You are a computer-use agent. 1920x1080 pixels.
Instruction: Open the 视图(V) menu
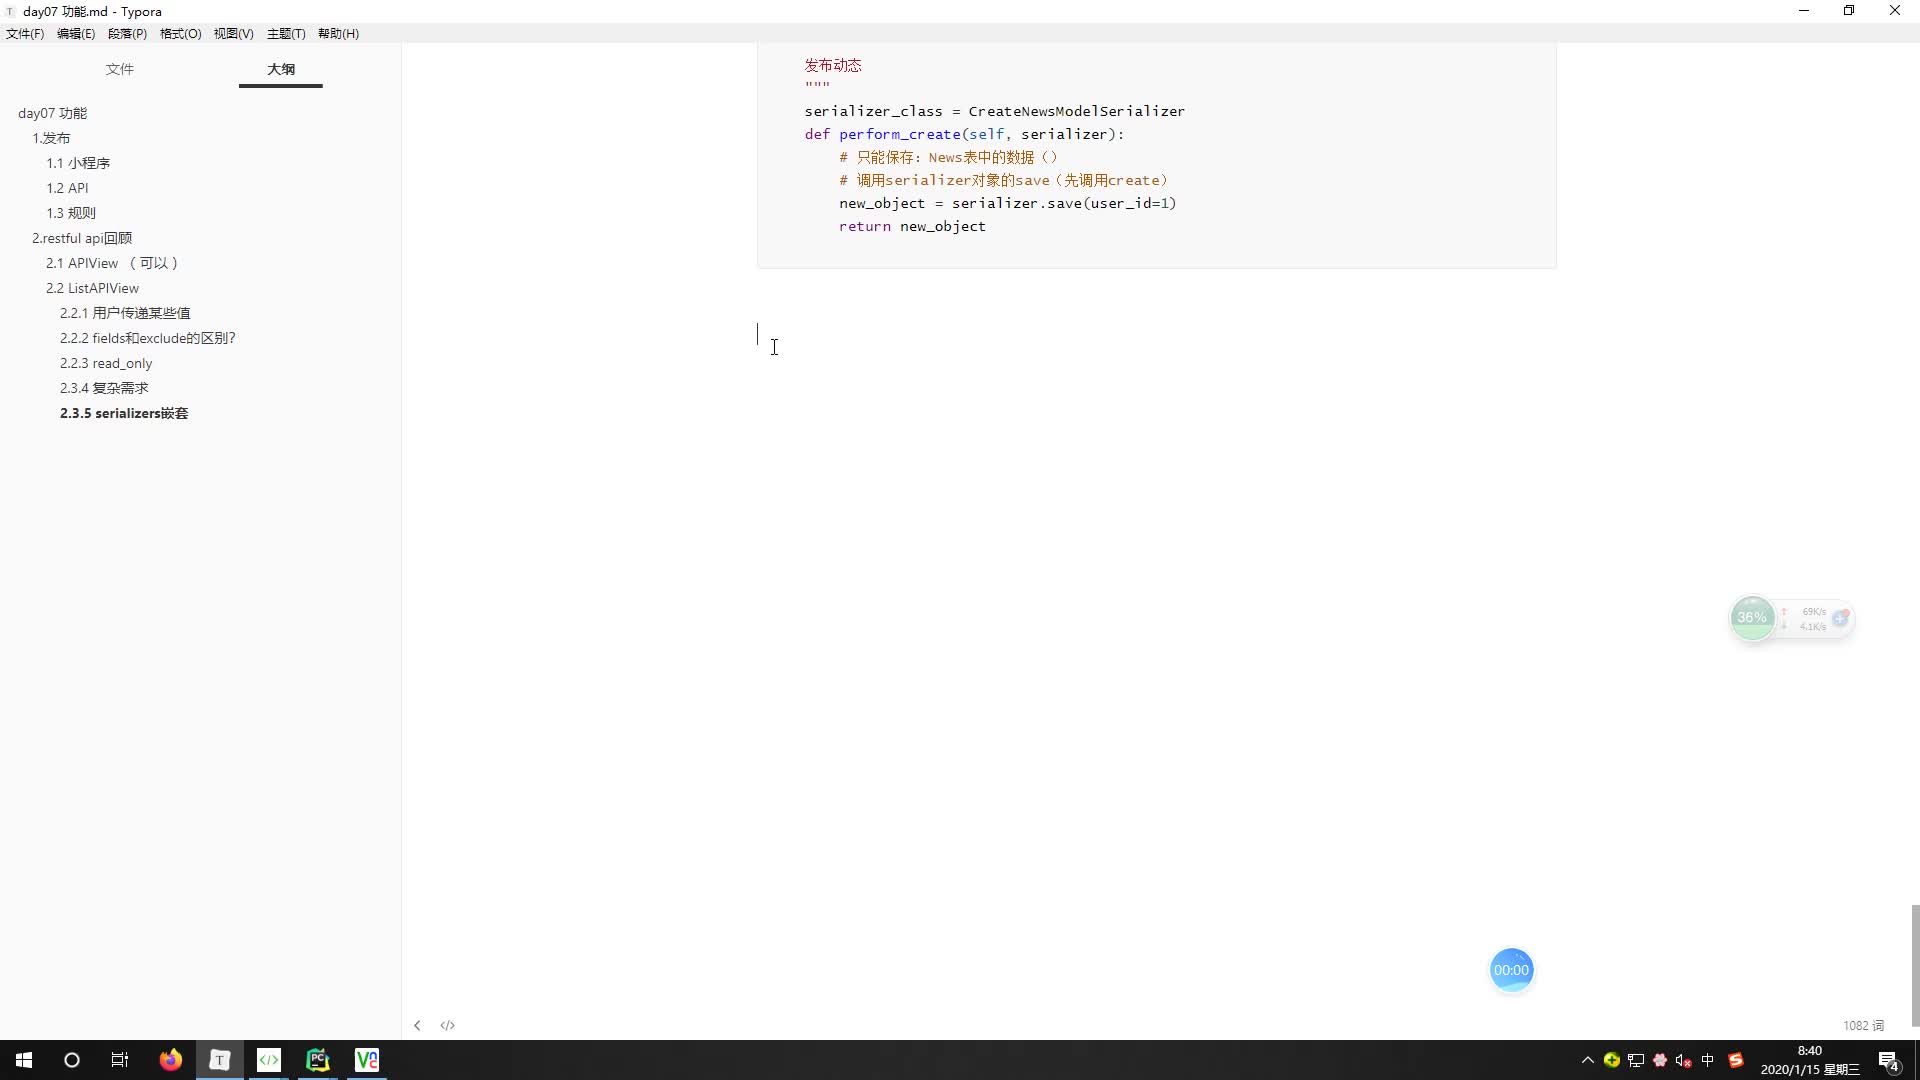(x=233, y=33)
